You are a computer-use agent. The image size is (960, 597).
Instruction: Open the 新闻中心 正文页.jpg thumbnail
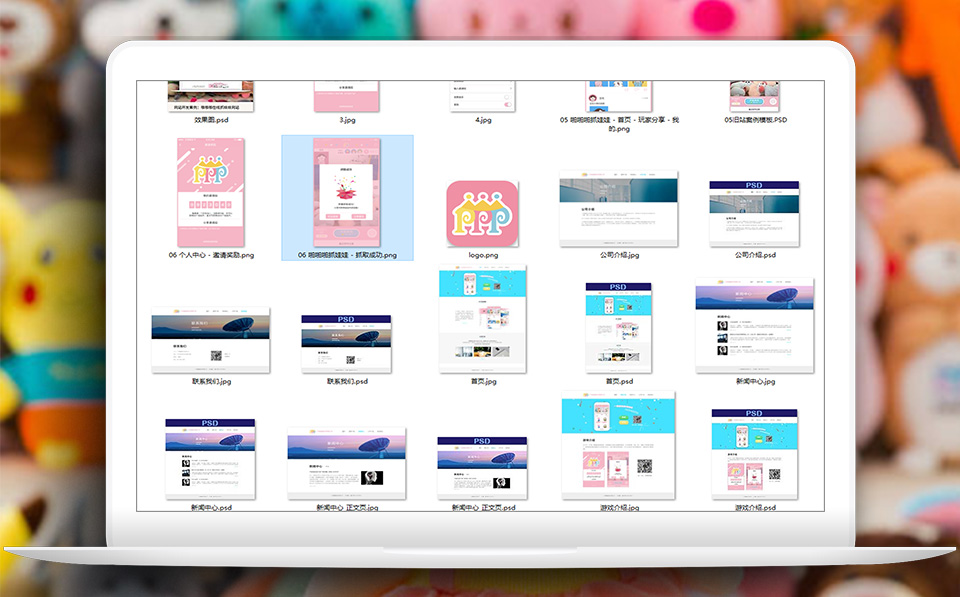coord(347,464)
